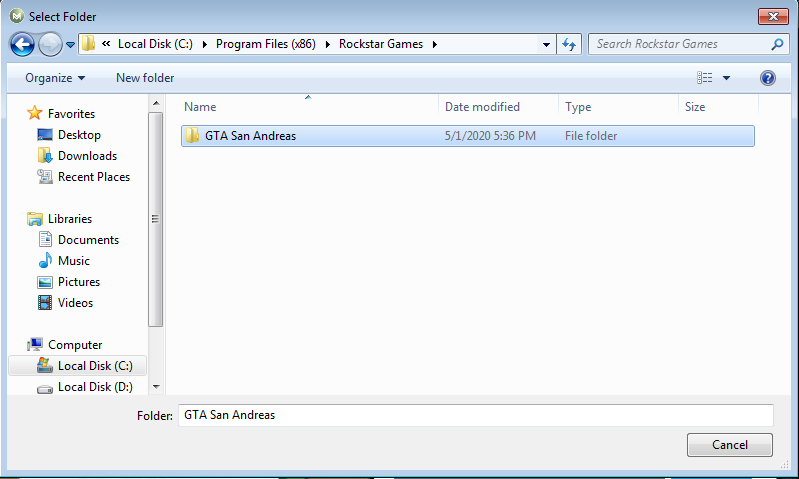The height and width of the screenshot is (479, 799).
Task: Select Favorites in navigation pane
Action: coord(71,114)
